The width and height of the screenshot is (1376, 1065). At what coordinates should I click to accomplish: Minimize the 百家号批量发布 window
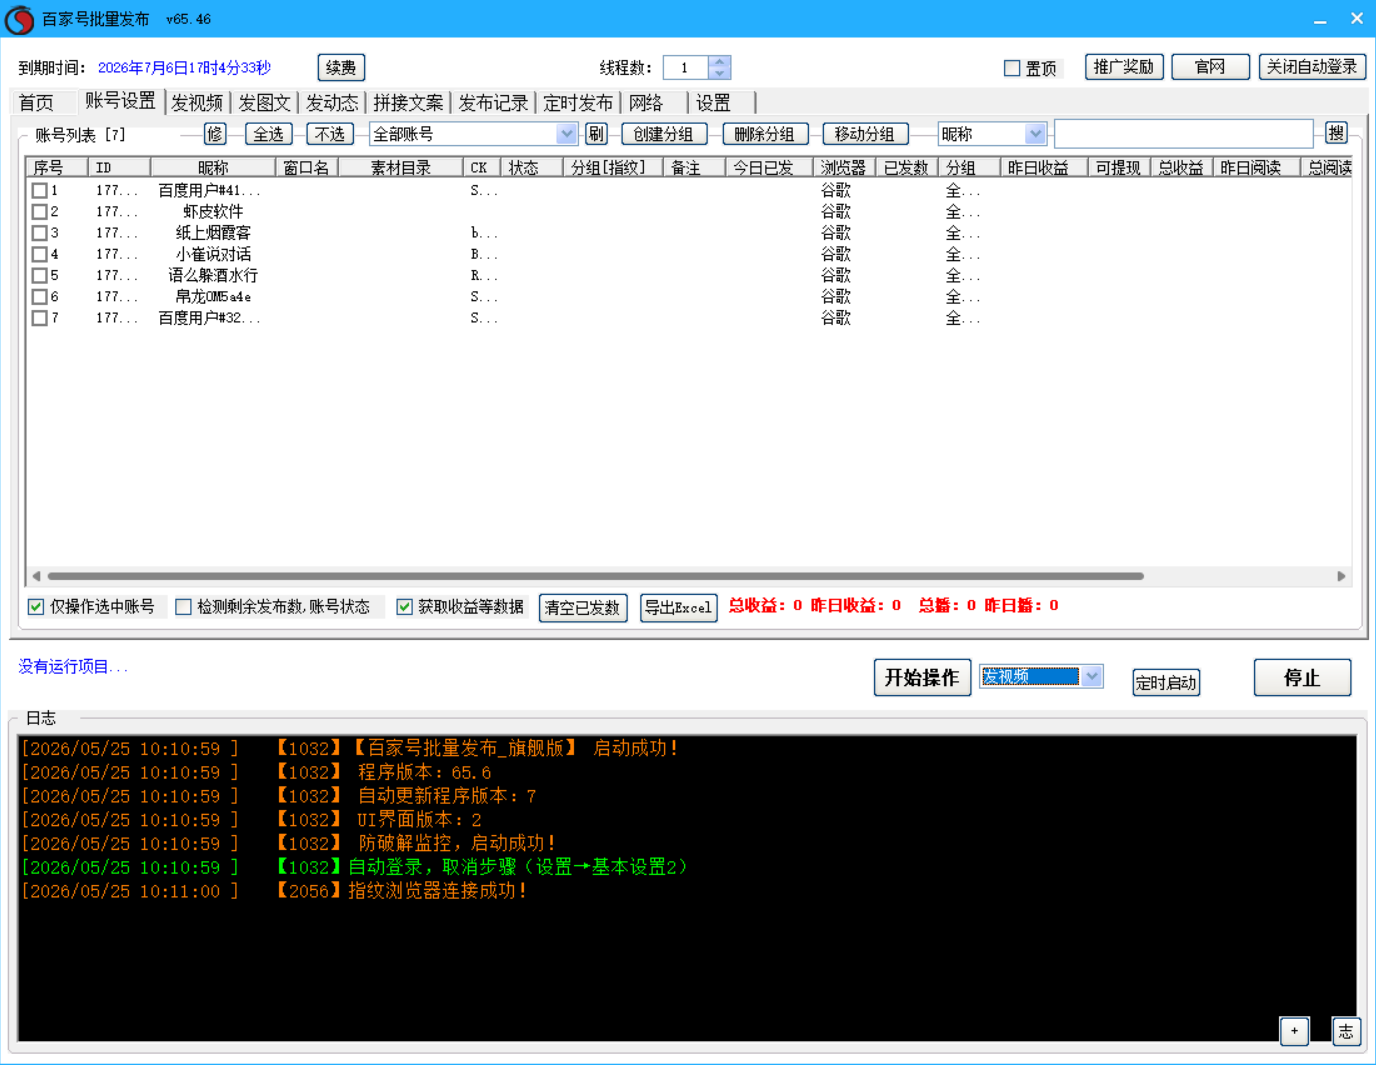1320,19
